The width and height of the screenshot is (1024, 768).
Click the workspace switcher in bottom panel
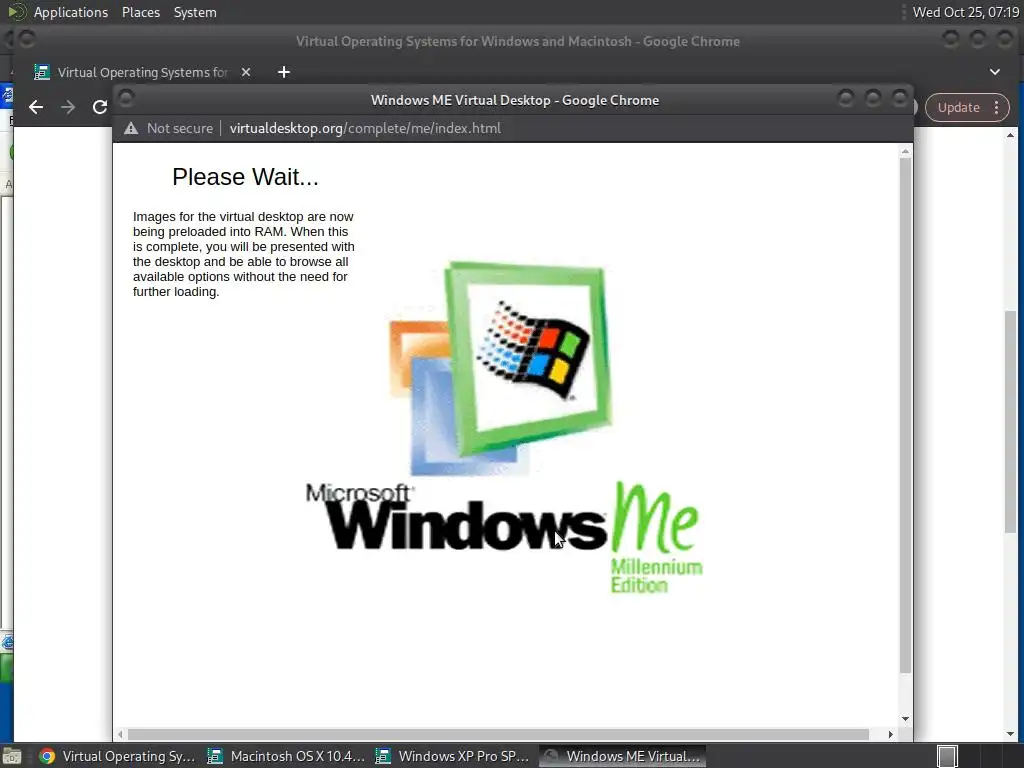(x=947, y=756)
